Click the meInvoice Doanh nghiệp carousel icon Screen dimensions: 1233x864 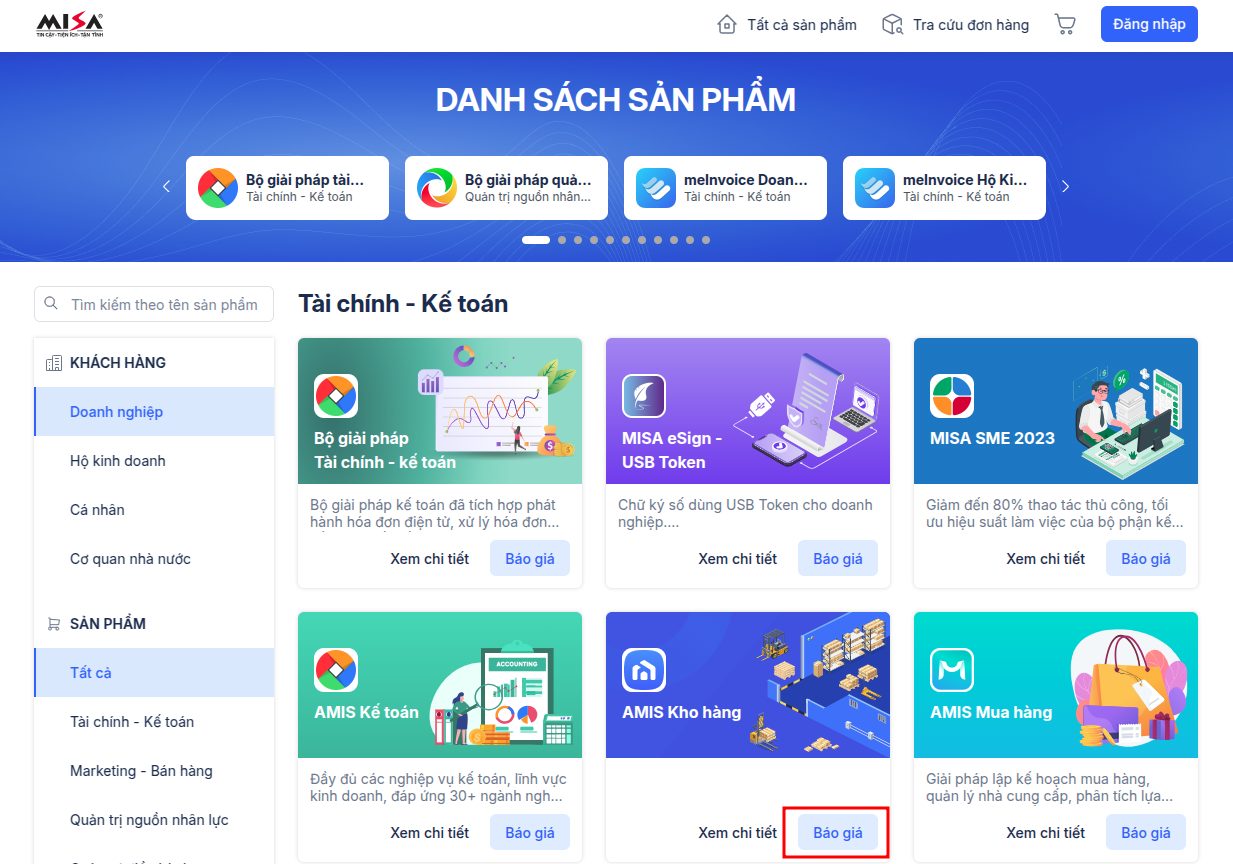pyautogui.click(x=656, y=188)
